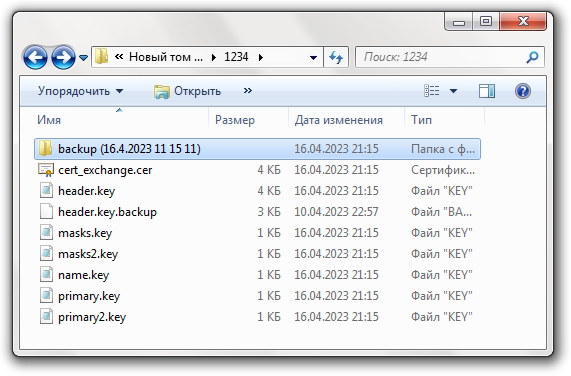Open the view options dropdown arrow
This screenshot has height=376, width=571.
click(x=453, y=91)
